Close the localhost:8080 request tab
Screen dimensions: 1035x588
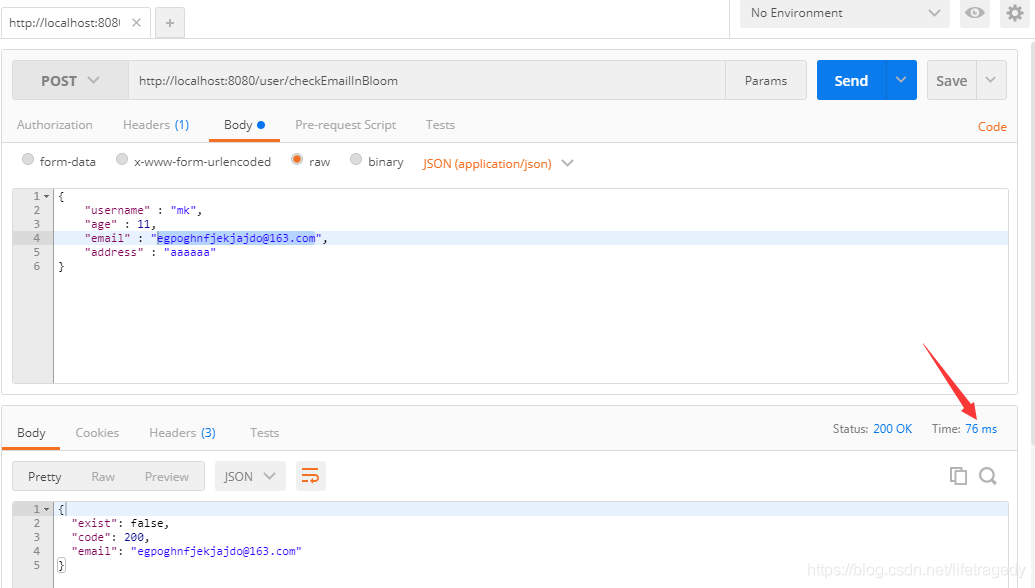click(136, 22)
